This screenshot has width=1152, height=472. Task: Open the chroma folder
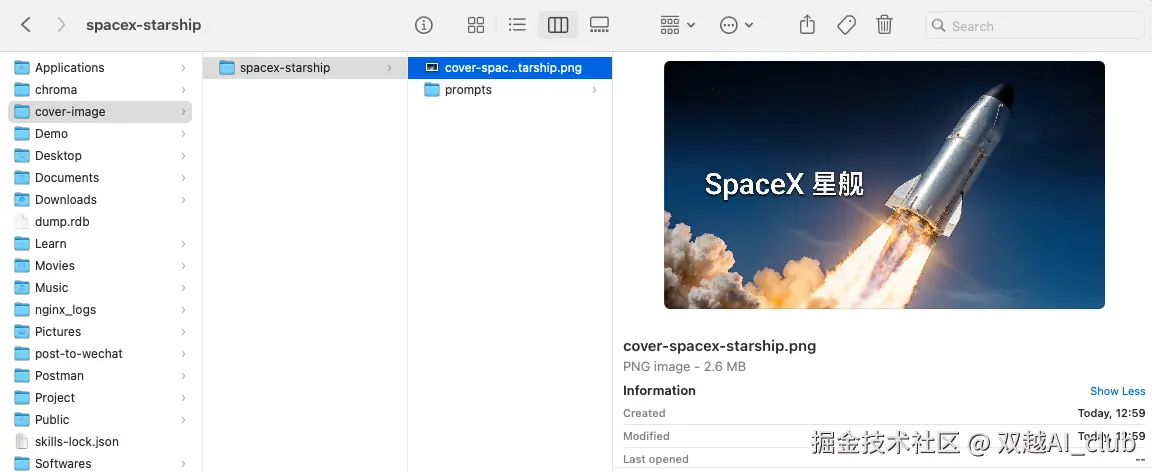(100, 90)
